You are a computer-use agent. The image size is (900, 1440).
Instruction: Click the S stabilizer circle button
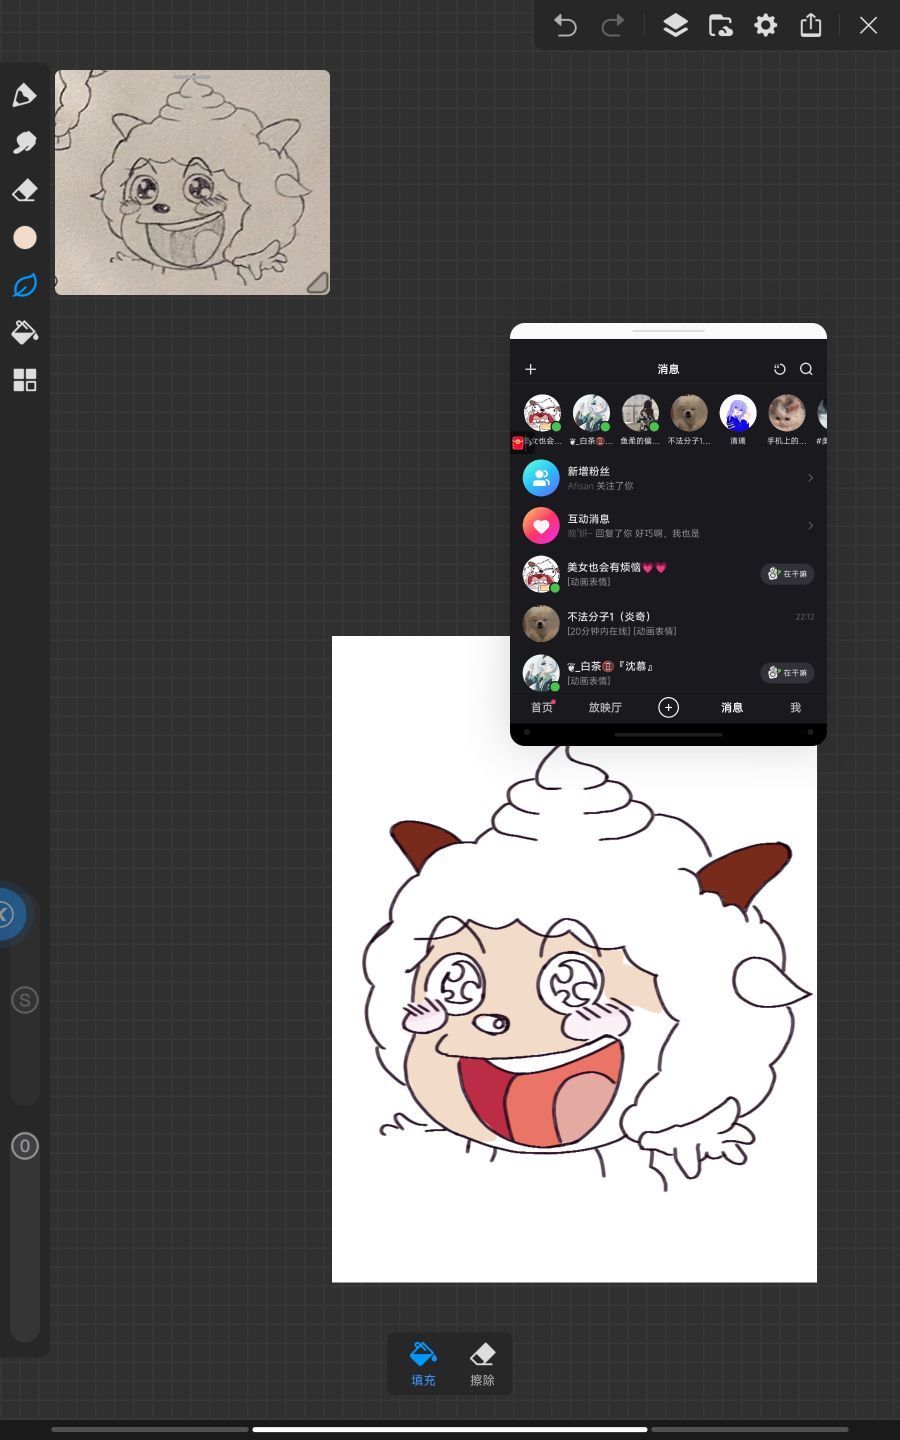pos(25,1000)
